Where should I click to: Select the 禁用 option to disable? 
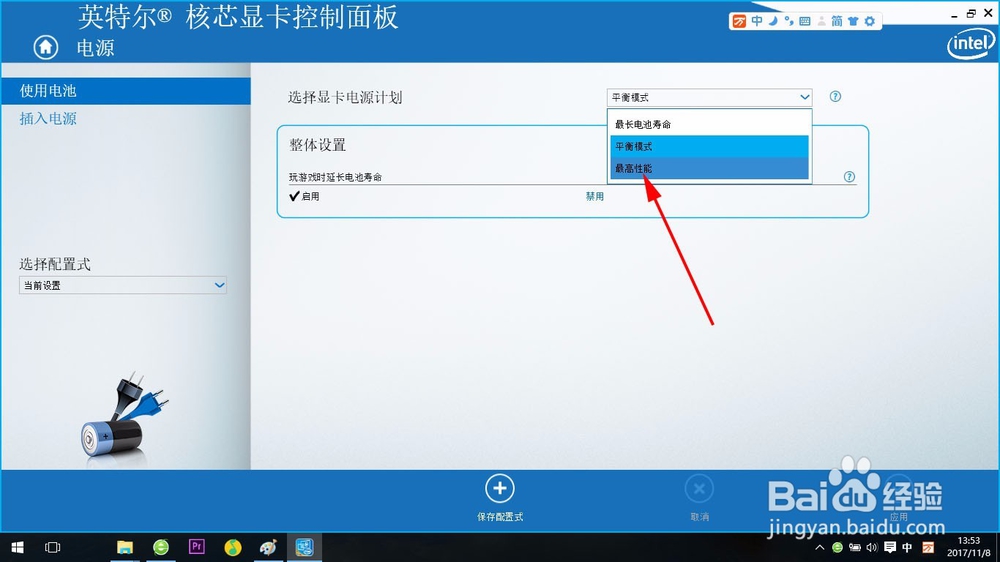pyautogui.click(x=594, y=196)
